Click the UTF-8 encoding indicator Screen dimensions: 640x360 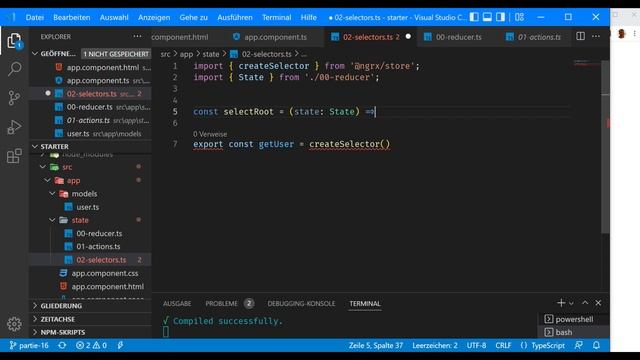(x=476, y=345)
